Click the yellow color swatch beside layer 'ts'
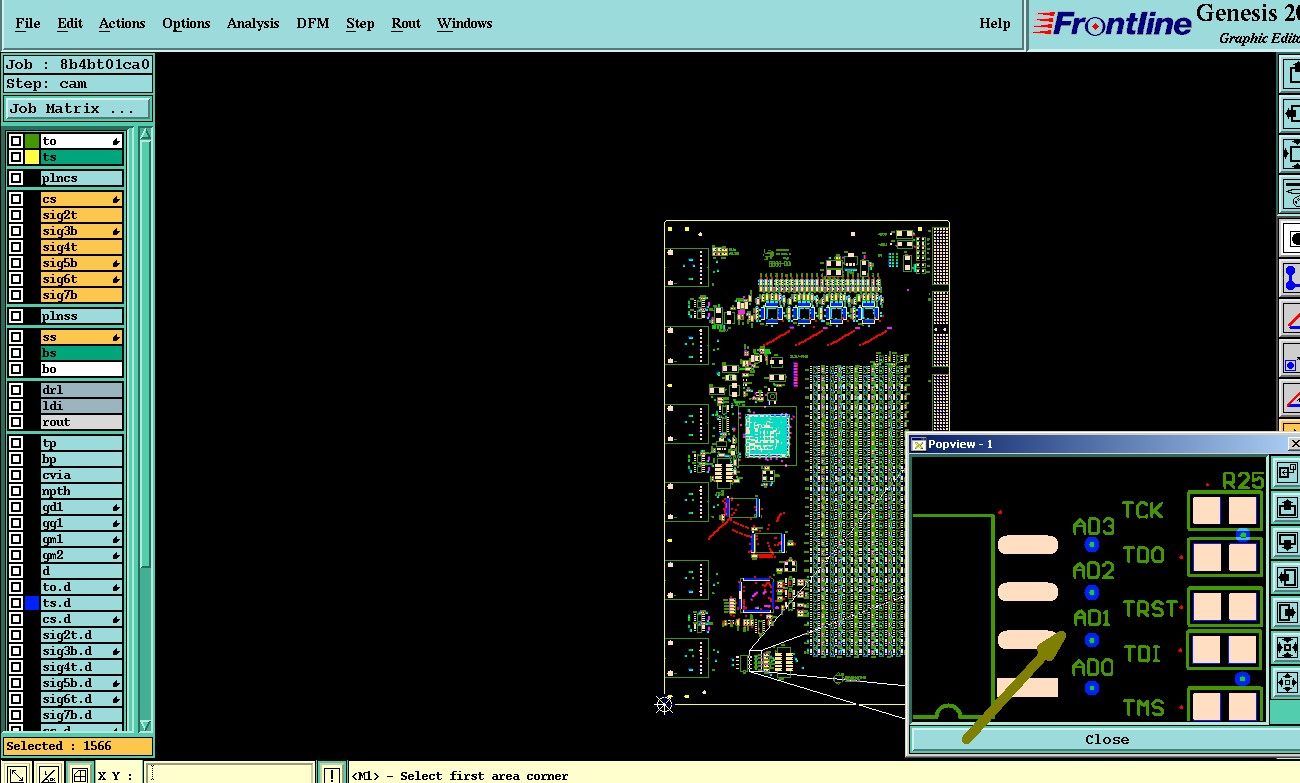The height and width of the screenshot is (783, 1300). (32, 157)
